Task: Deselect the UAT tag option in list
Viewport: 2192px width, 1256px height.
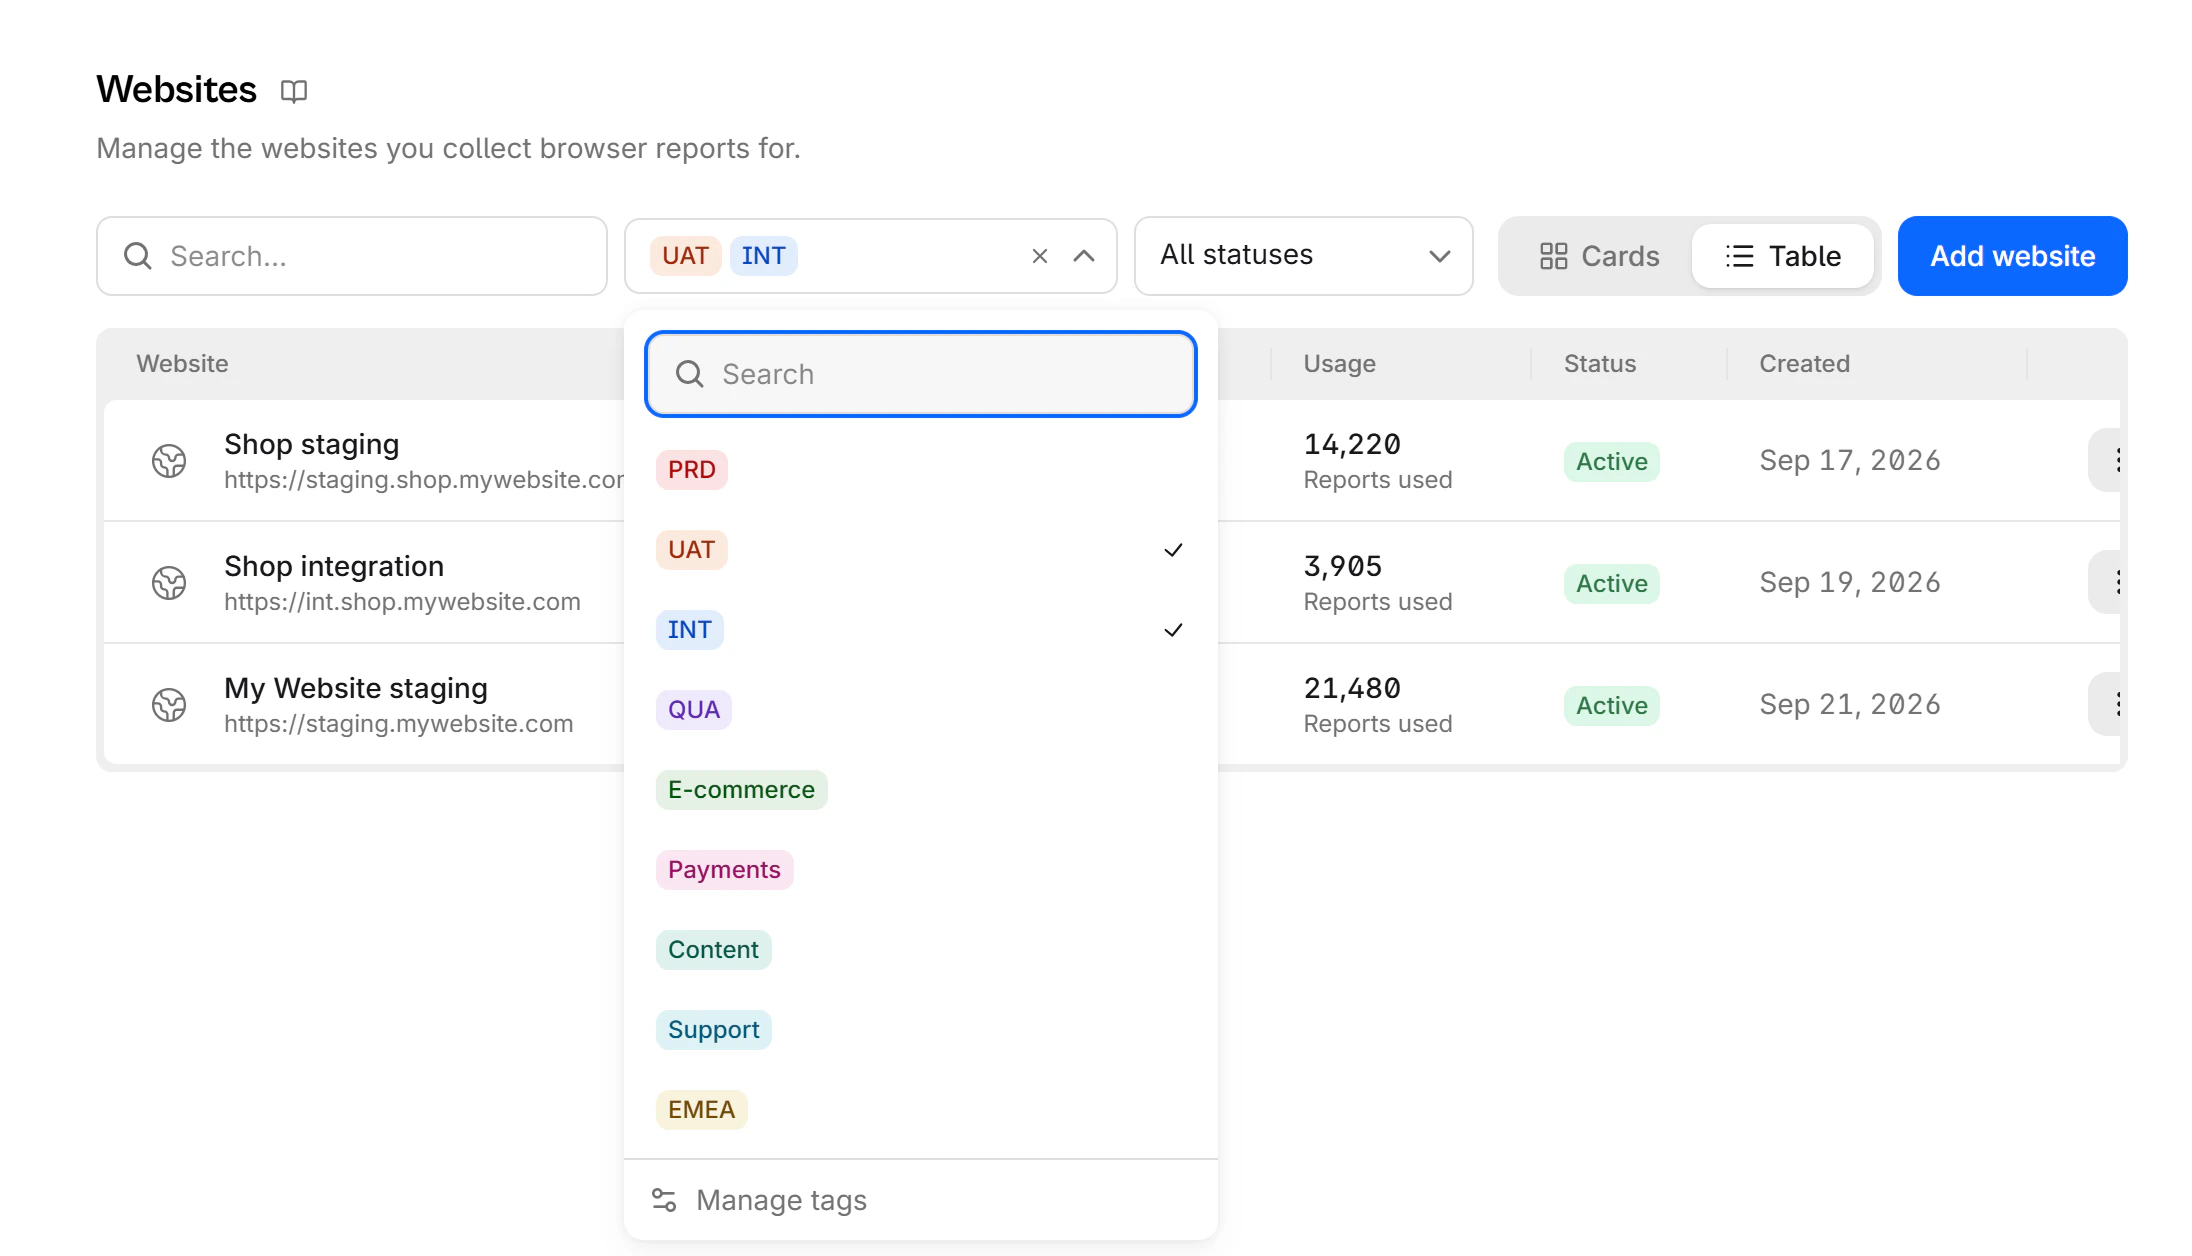Action: tap(921, 550)
